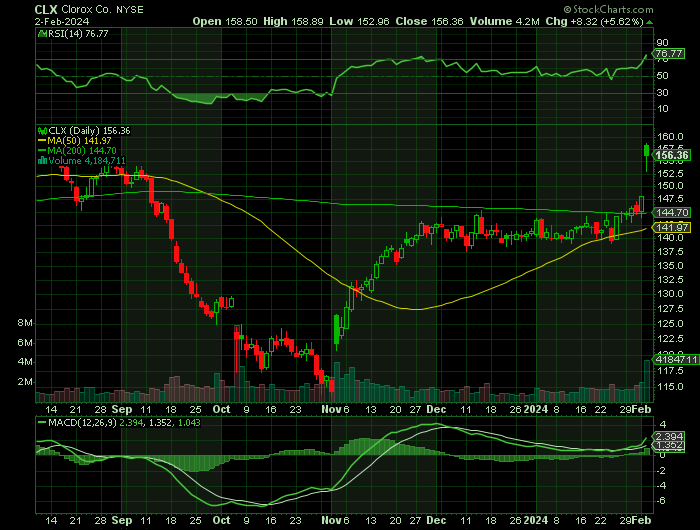Select the Low 152.96 header value
Screen dimensions: 700x530
pyautogui.click(x=359, y=21)
